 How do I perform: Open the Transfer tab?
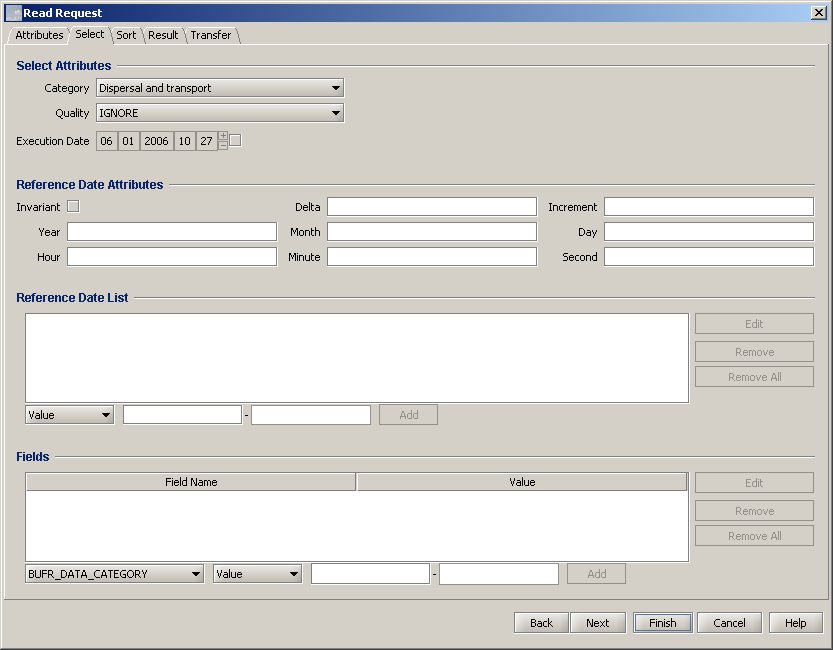[210, 35]
